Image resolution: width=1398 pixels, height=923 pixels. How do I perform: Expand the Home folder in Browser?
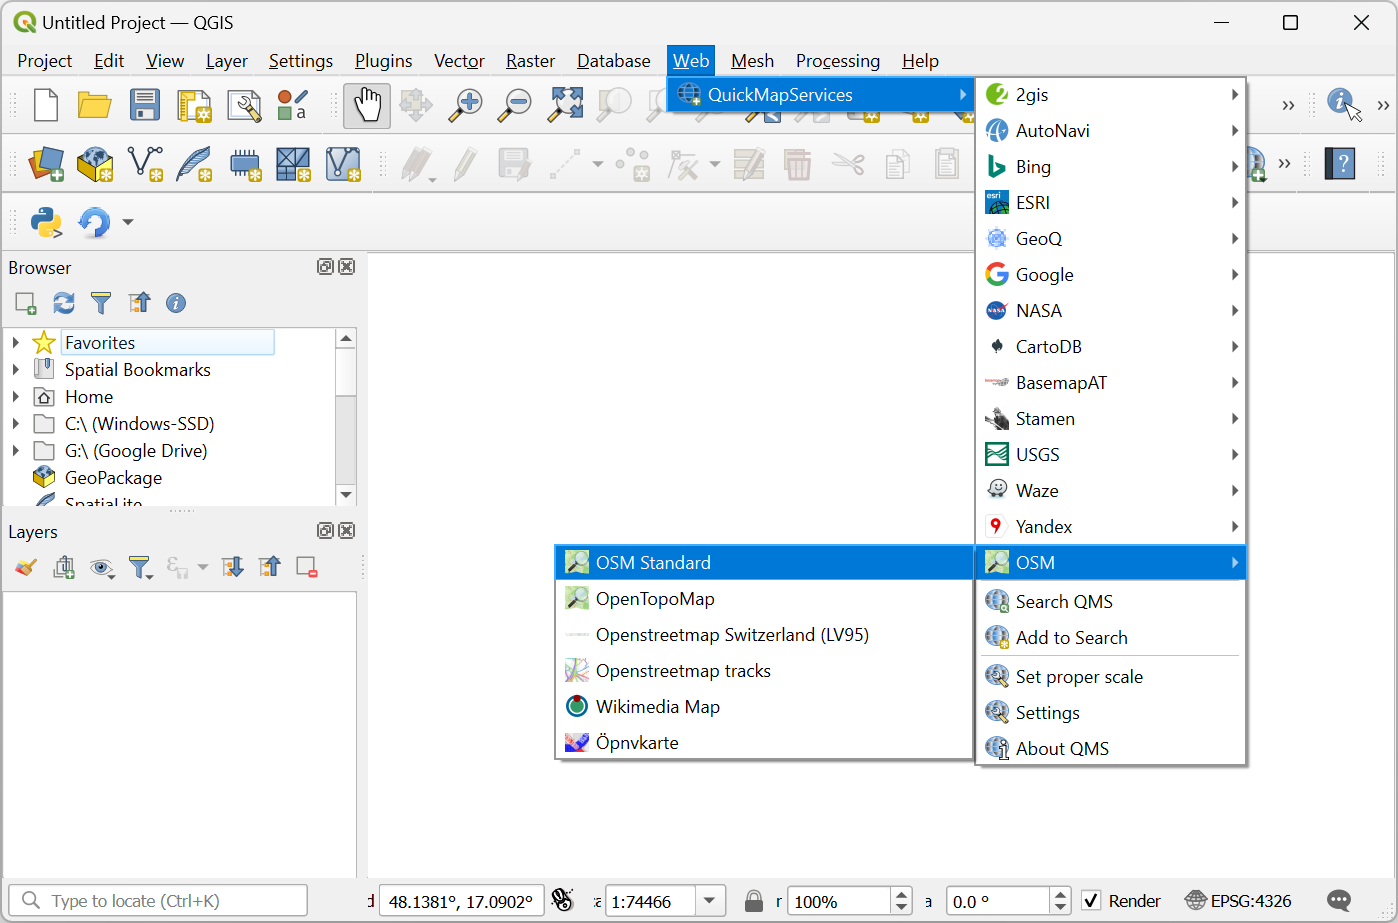pos(16,397)
